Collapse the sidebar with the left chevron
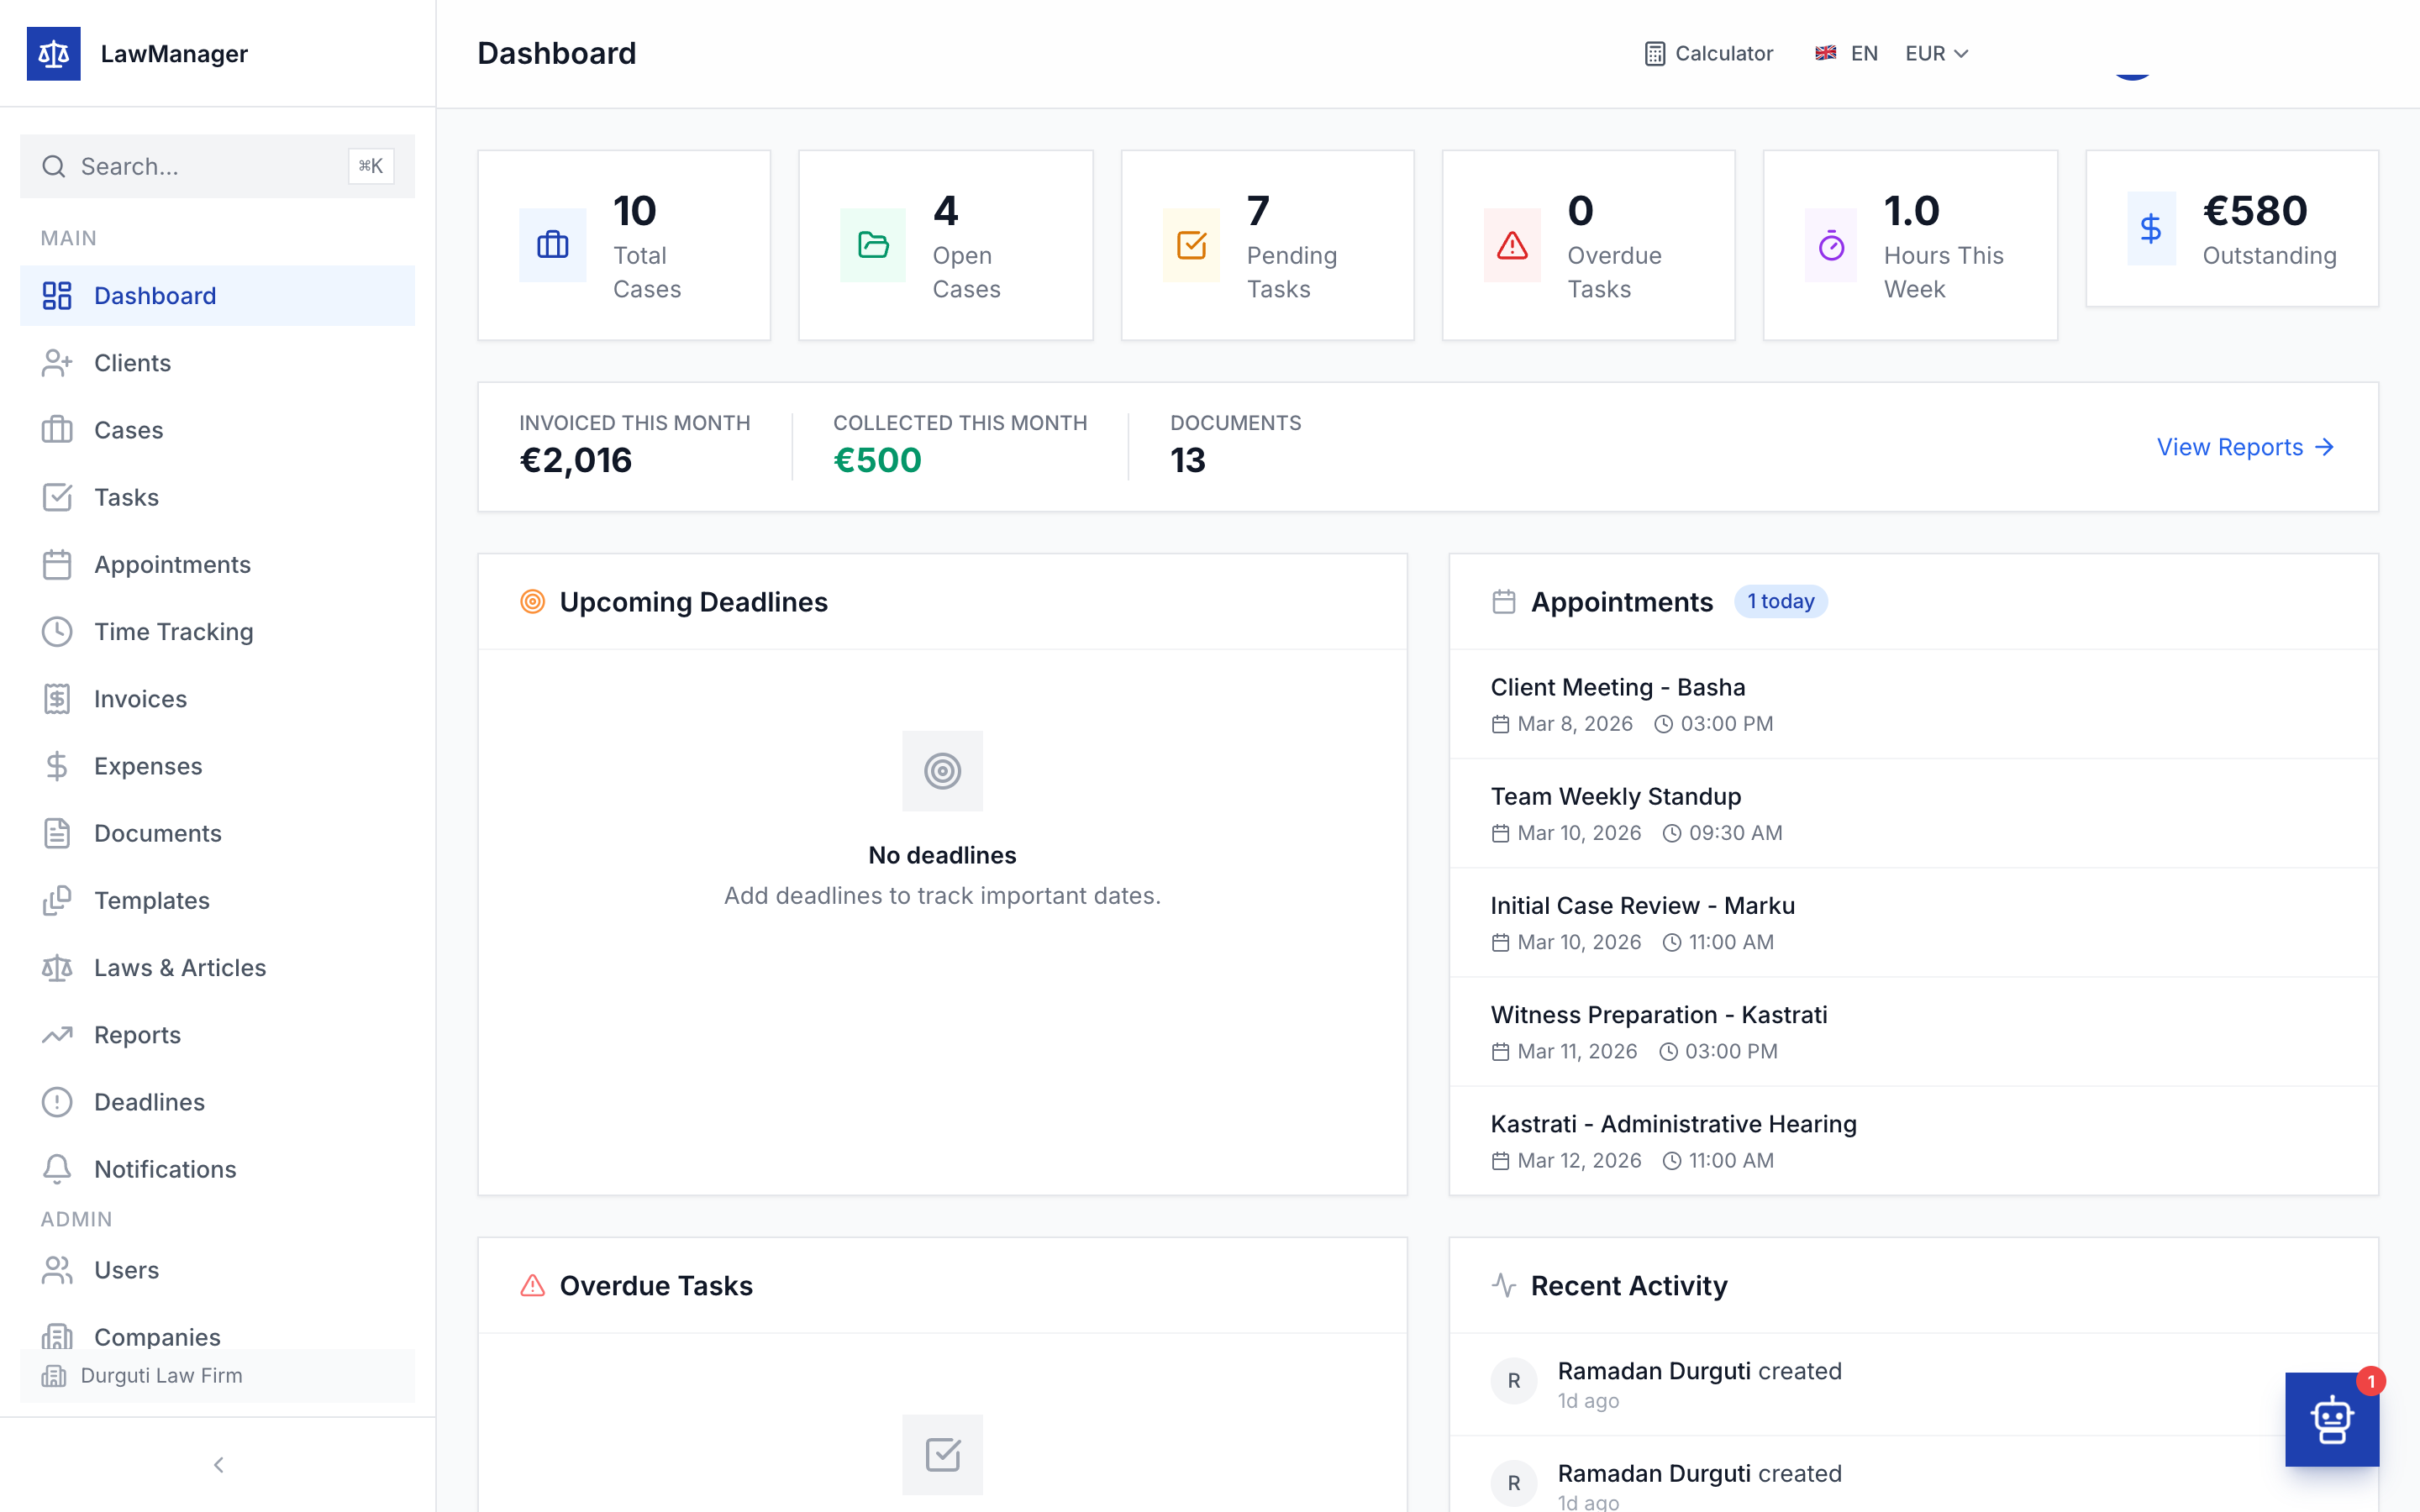Viewport: 2420px width, 1512px height. coord(218,1465)
